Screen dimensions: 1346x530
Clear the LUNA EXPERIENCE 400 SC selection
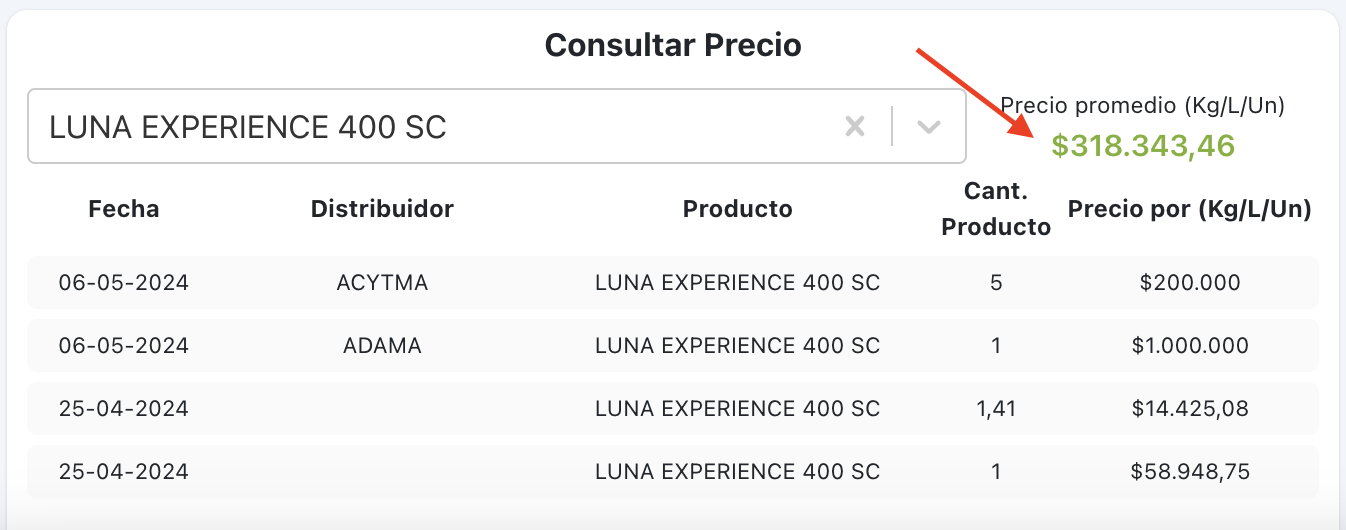[854, 127]
